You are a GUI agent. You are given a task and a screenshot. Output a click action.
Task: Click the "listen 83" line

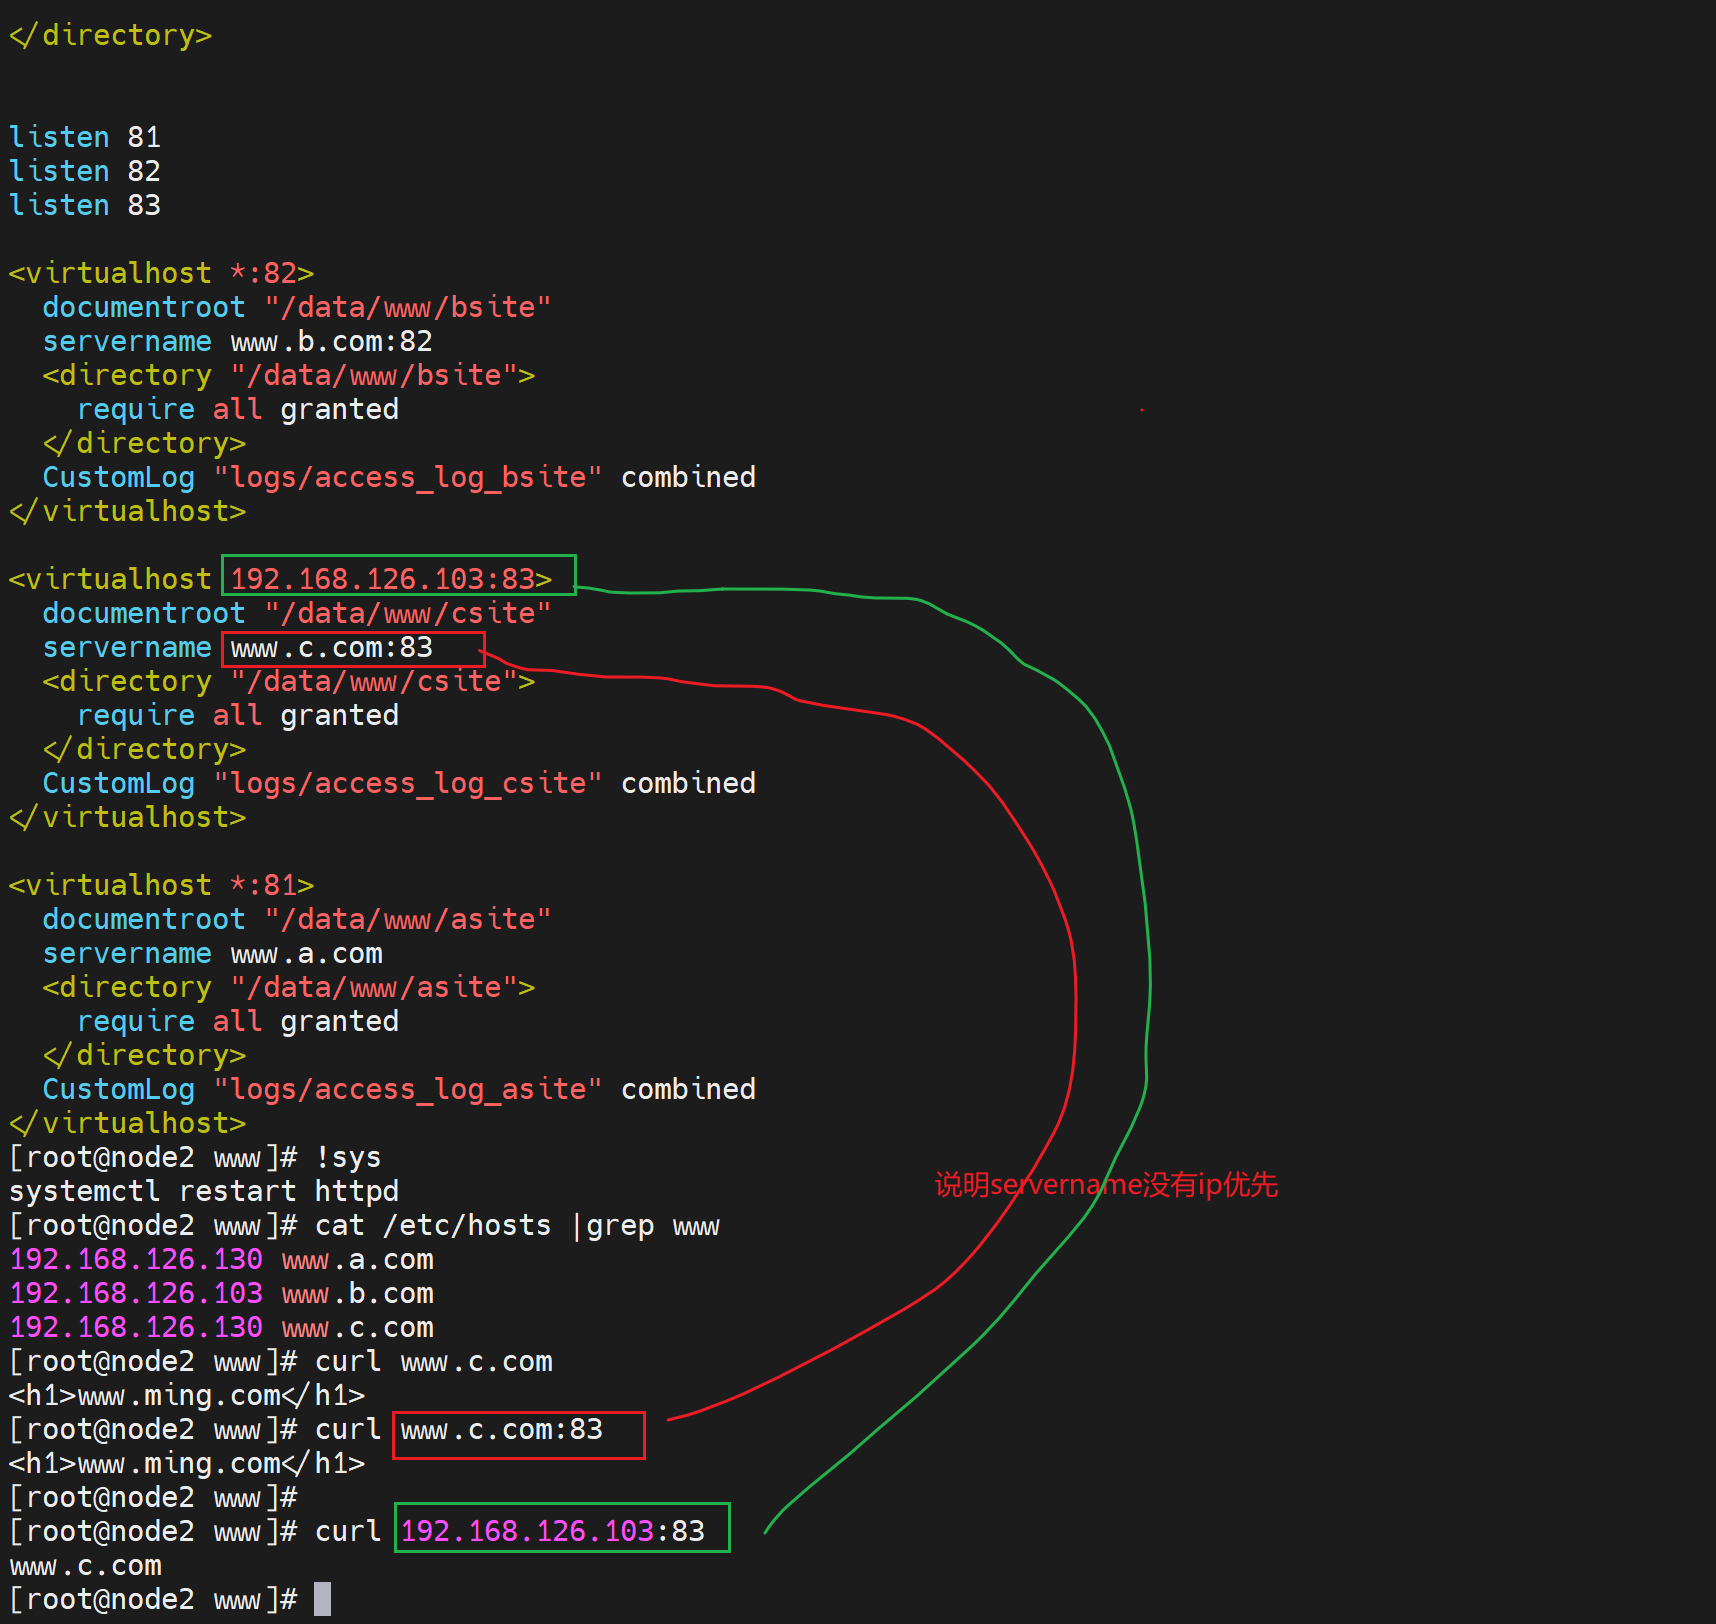[x=85, y=205]
